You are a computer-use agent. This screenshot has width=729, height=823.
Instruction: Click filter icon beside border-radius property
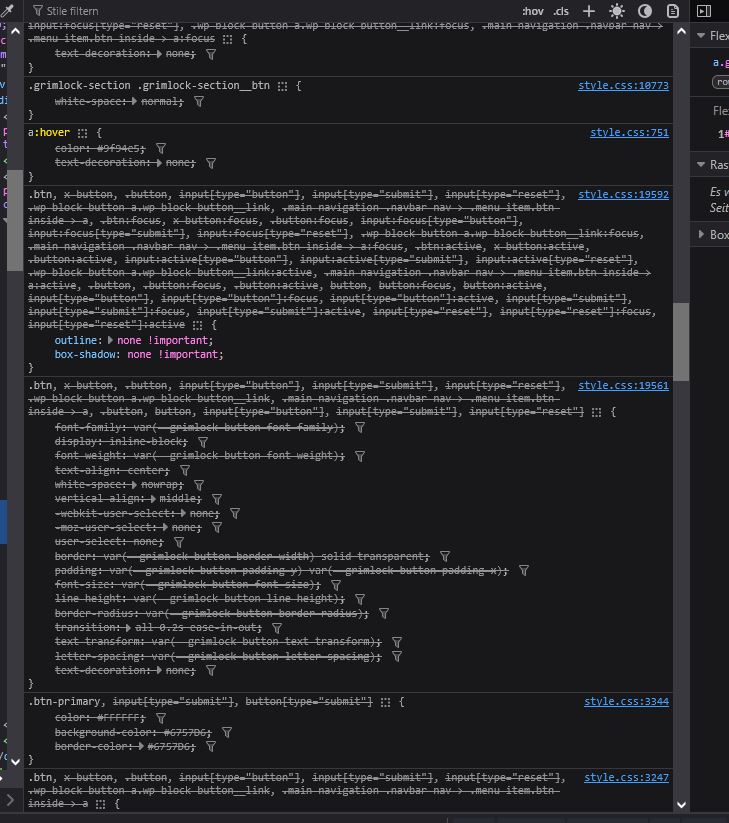(x=384, y=614)
